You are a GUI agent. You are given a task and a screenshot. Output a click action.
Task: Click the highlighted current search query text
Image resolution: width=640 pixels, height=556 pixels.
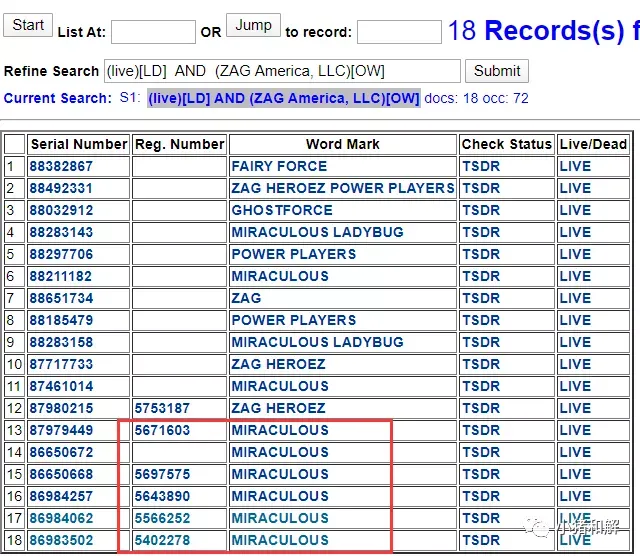pyautogui.click(x=284, y=98)
